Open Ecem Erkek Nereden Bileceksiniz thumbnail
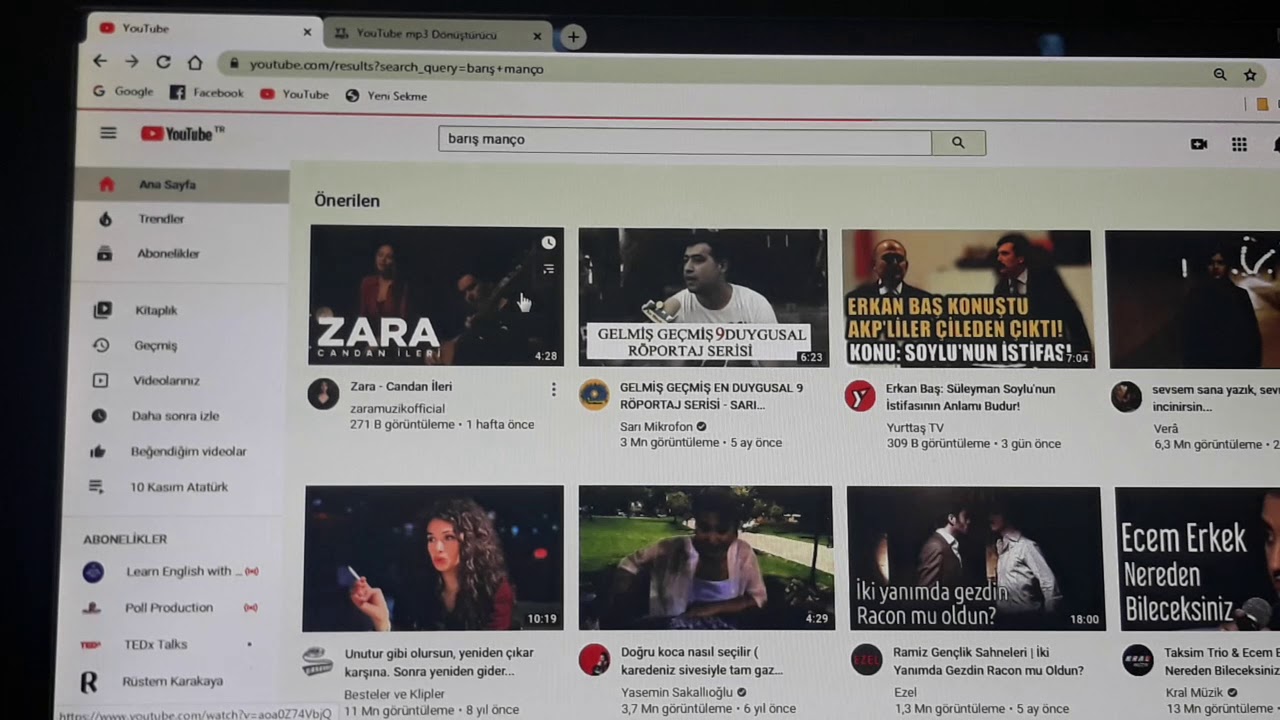The image size is (1280, 720). pos(1197,559)
